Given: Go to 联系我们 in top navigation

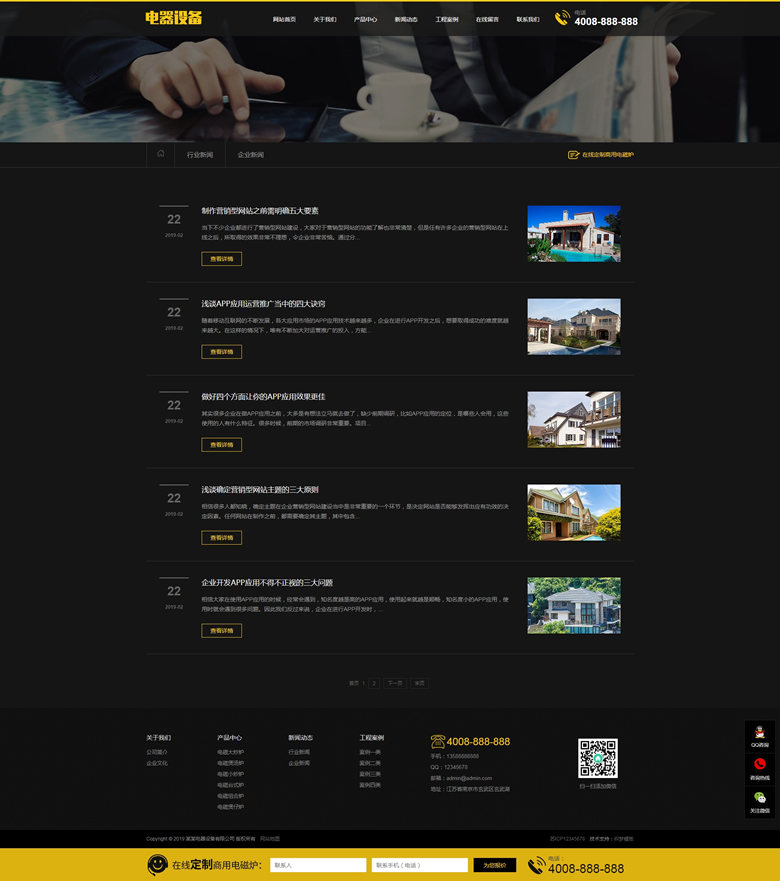Looking at the screenshot, I should [x=528, y=19].
